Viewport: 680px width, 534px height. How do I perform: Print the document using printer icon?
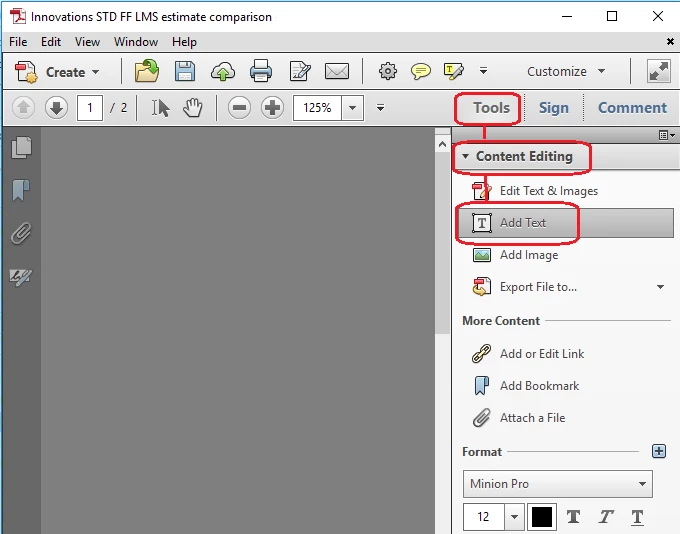(x=261, y=71)
